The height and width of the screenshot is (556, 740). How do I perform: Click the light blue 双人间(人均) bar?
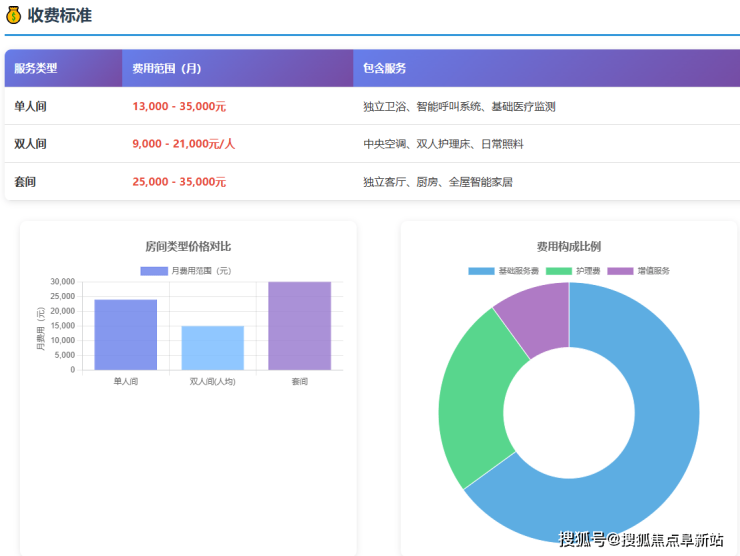[212, 348]
